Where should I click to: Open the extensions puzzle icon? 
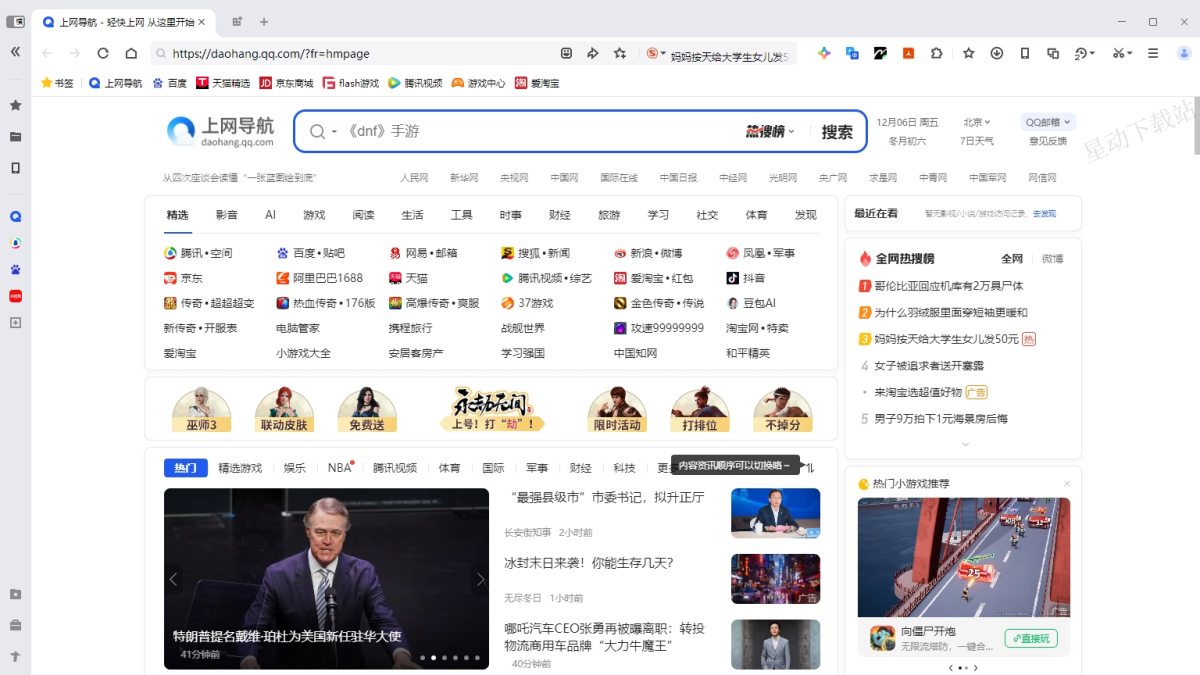936,53
